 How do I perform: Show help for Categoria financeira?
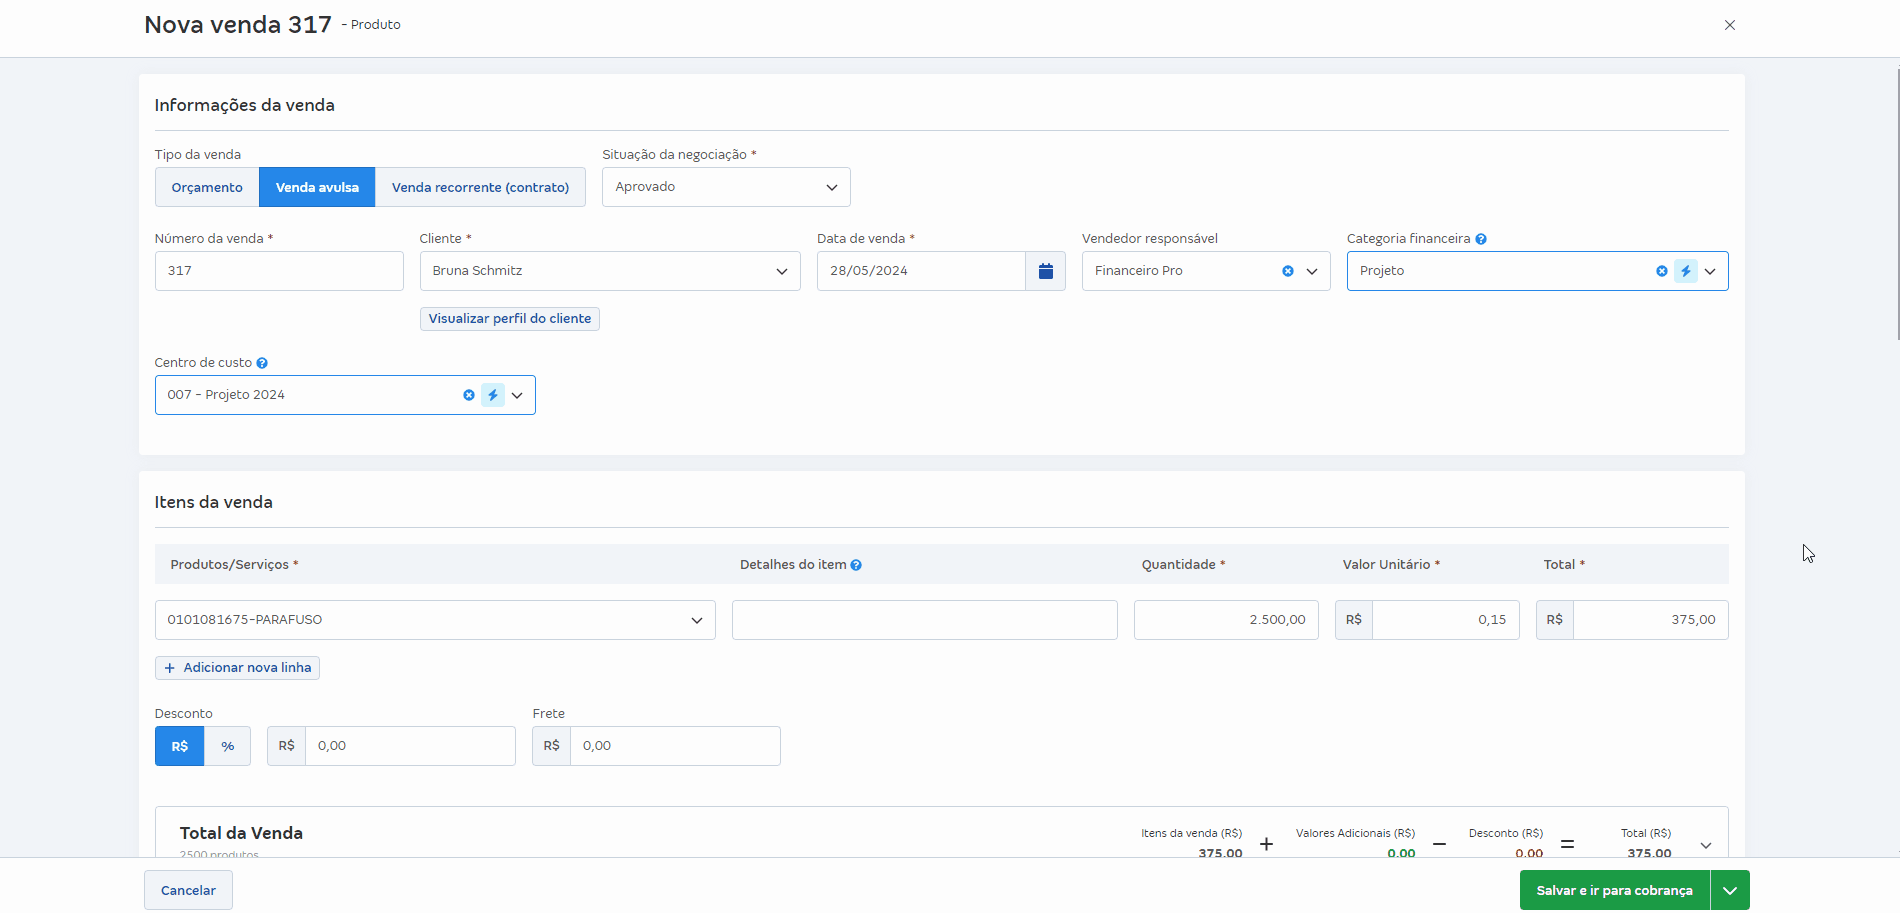[1481, 239]
